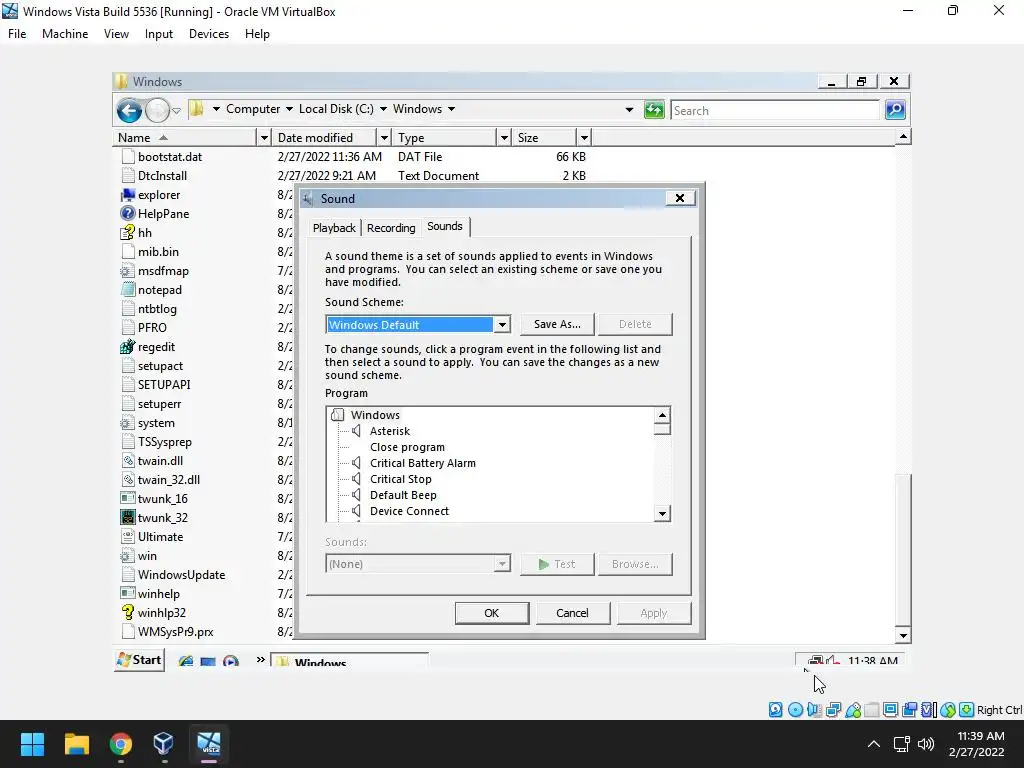Click the explorer file list scroll-down arrow
This screenshot has width=1024, height=768.
[903, 635]
